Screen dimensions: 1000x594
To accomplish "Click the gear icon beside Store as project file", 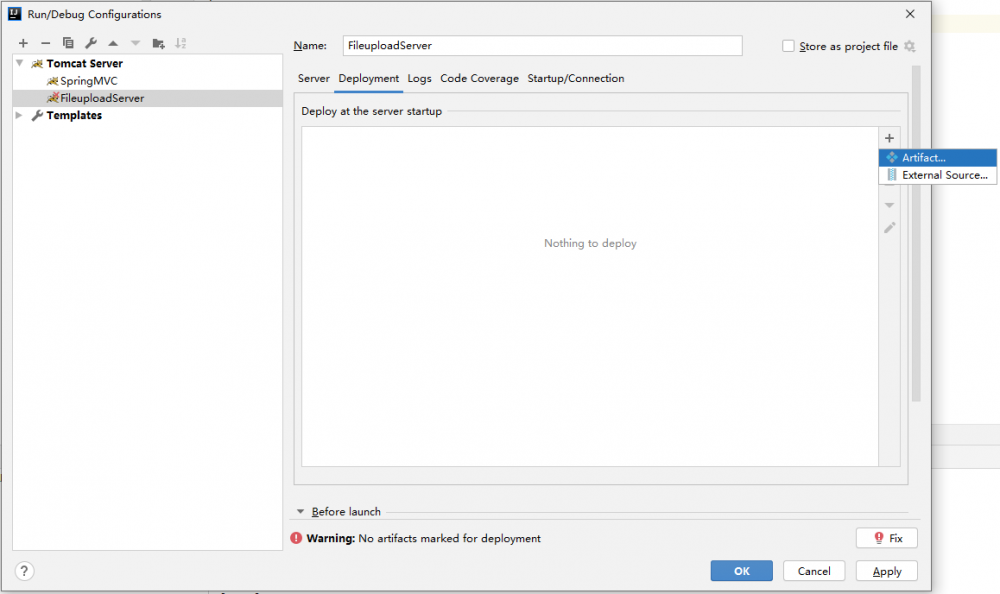I will pyautogui.click(x=910, y=46).
